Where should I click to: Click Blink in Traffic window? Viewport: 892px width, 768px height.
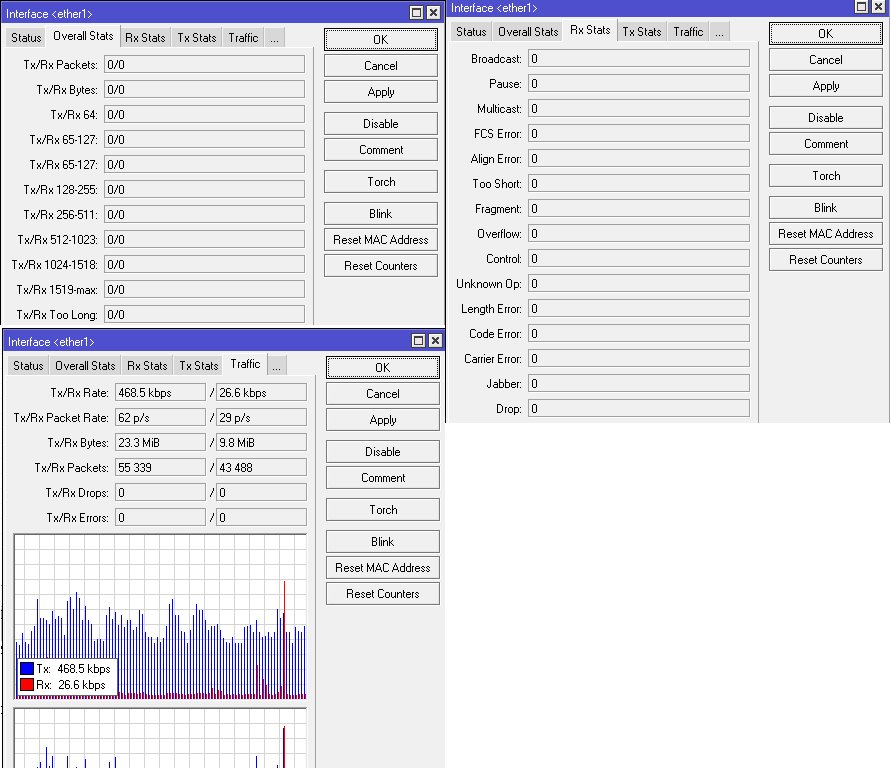382,542
